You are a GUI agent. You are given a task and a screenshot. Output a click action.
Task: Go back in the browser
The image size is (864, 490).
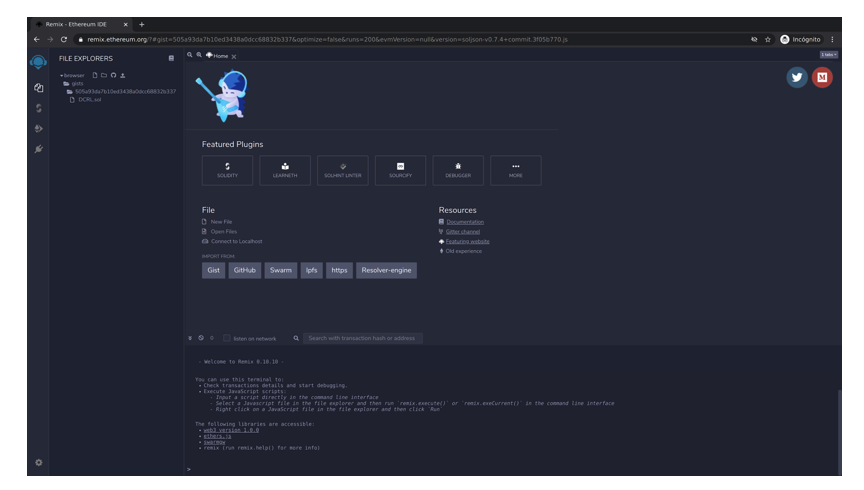click(36, 39)
